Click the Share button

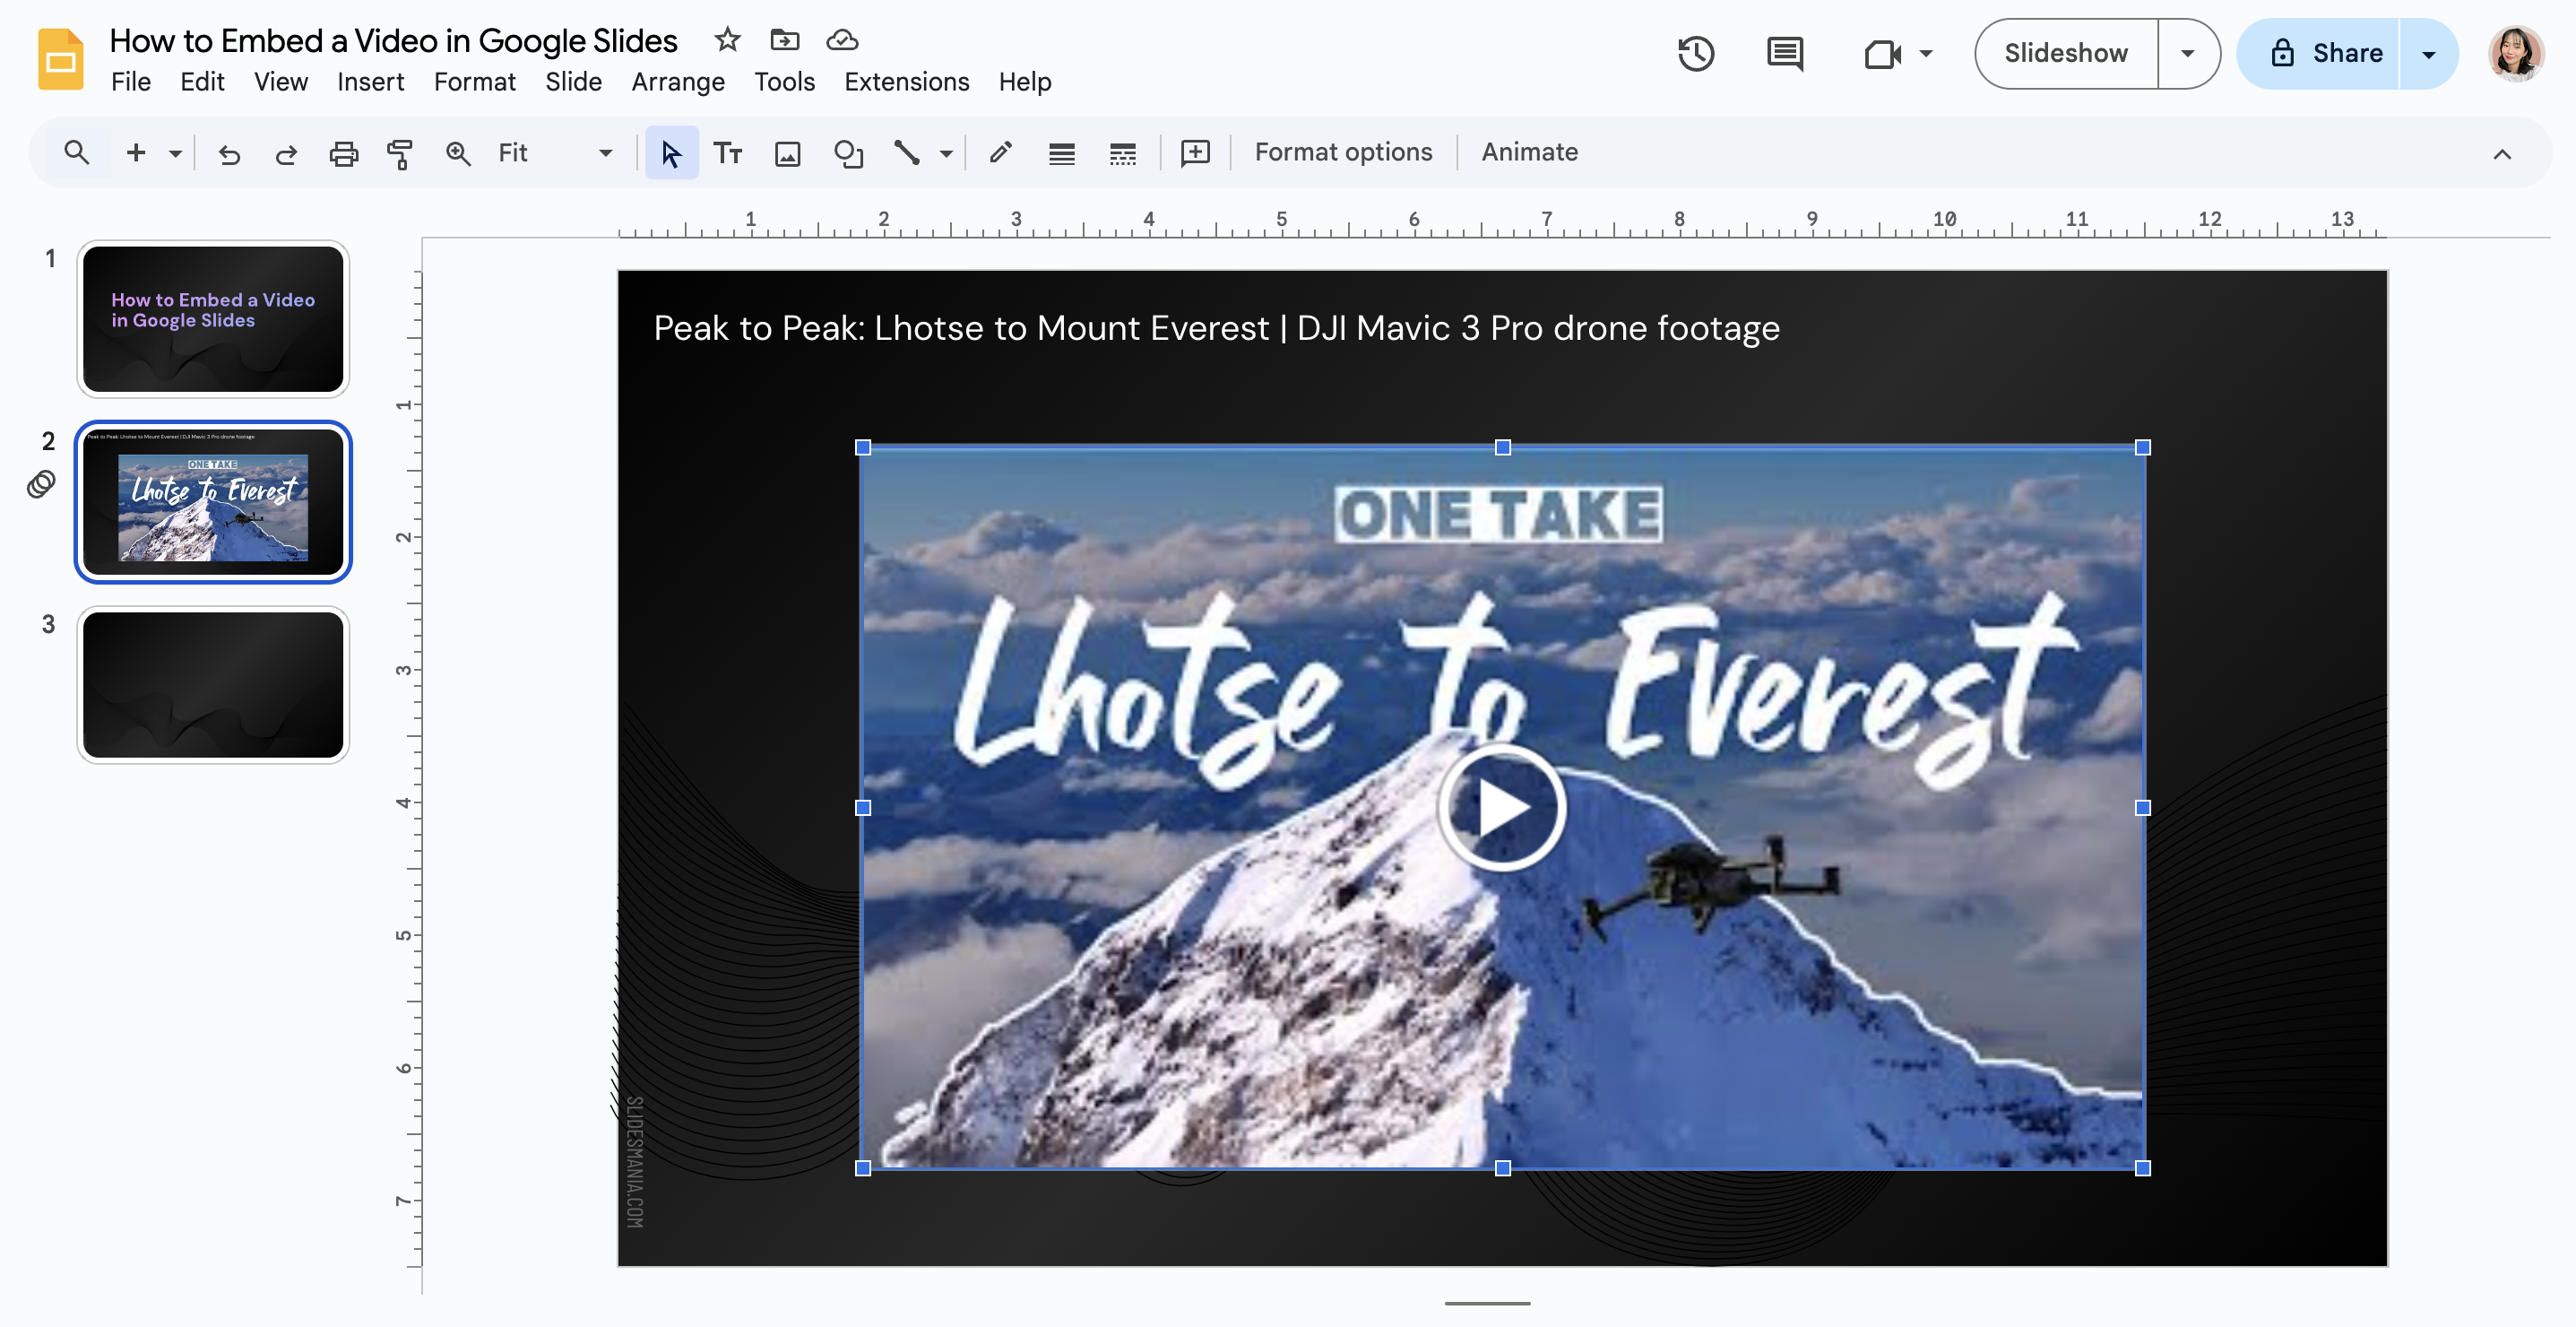tap(2318, 53)
